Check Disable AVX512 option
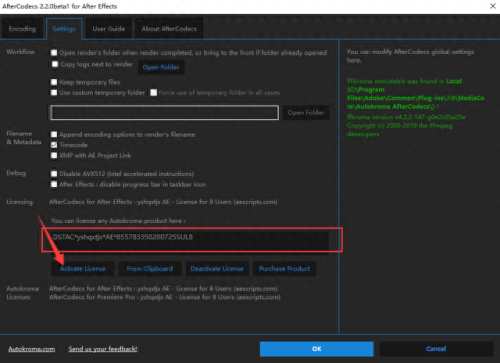Screen dimensions: 500x363 (54, 174)
